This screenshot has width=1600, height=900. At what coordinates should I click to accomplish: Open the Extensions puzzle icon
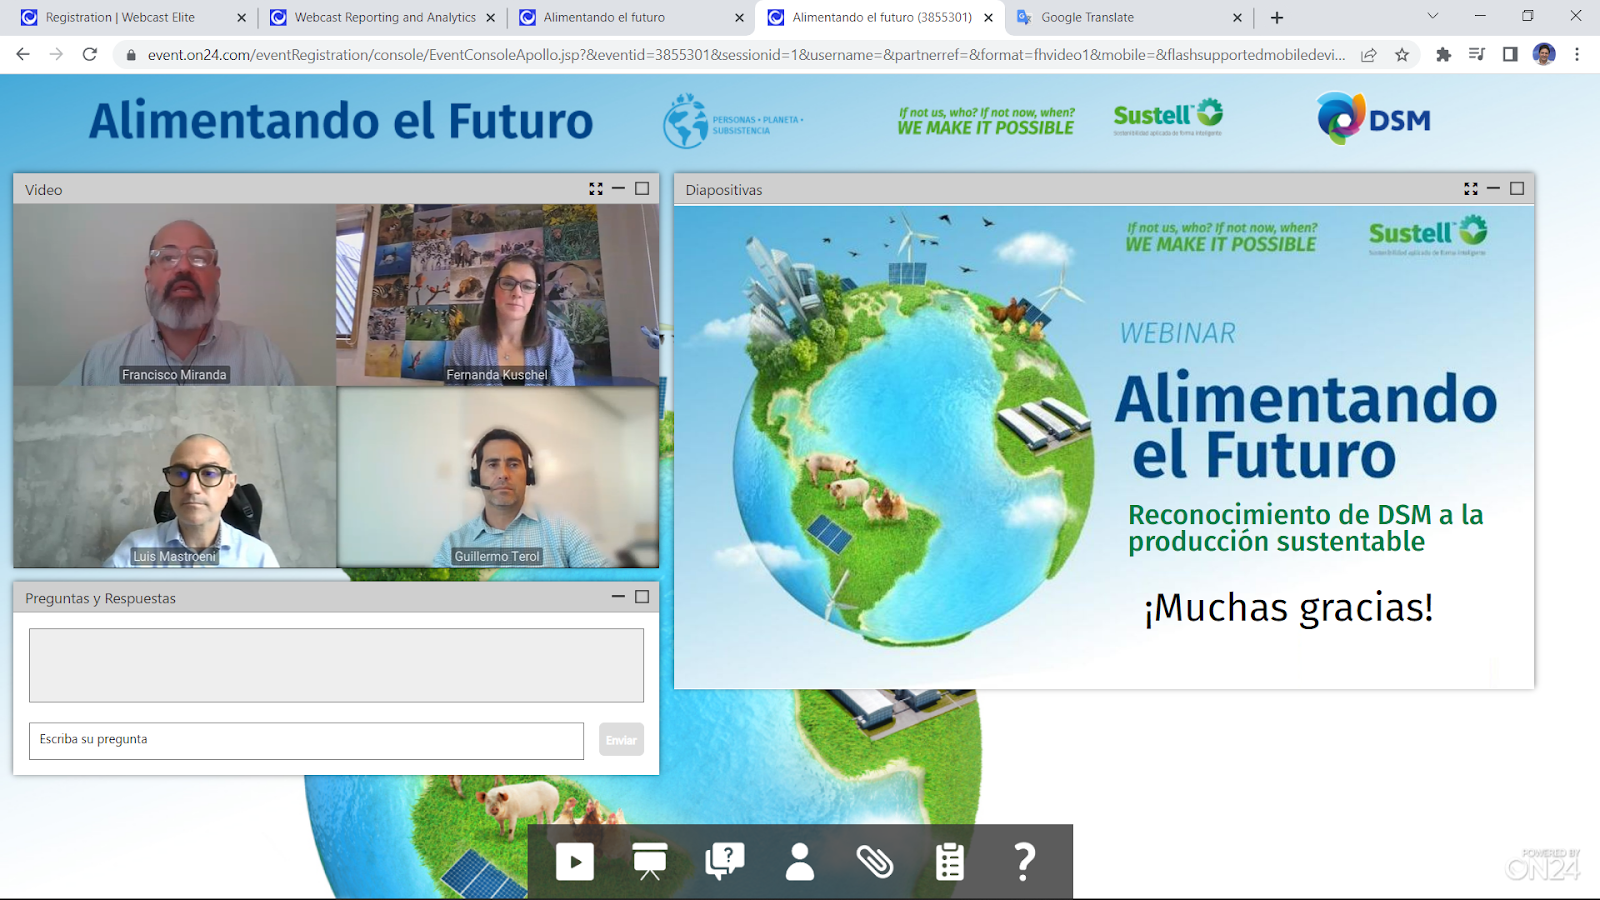coord(1443,55)
